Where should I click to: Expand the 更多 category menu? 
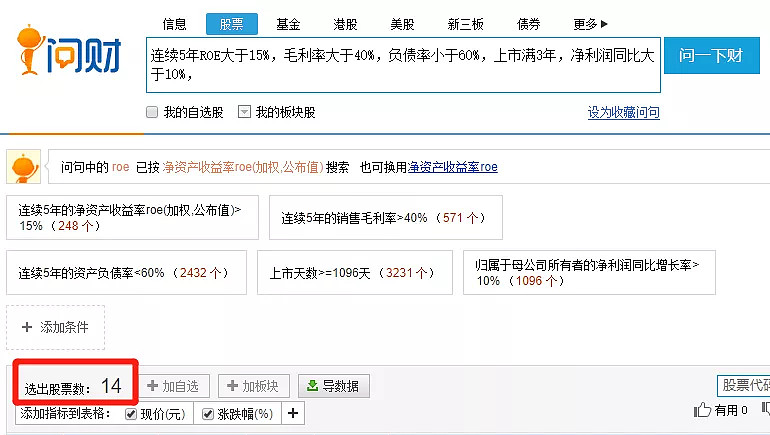(591, 24)
